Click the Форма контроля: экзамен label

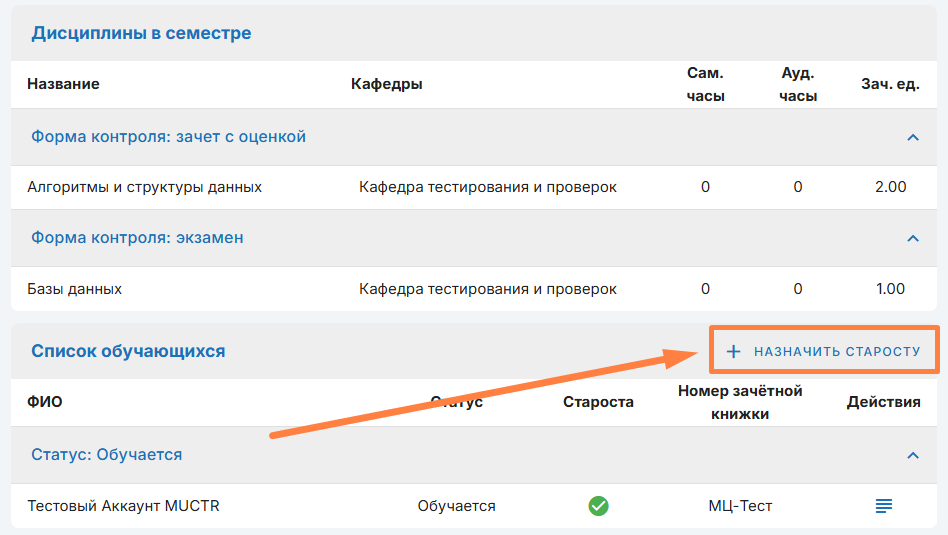pyautogui.click(x=137, y=238)
